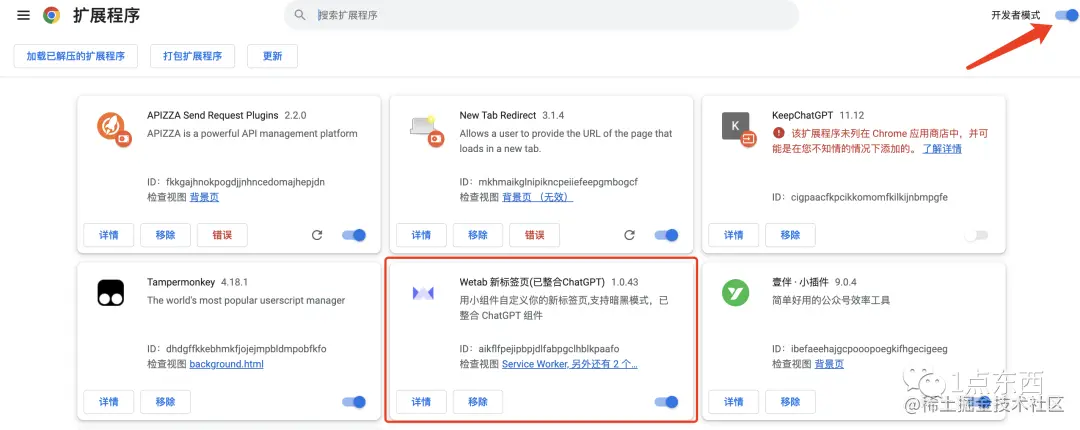
Task: Disable the Wetab extension toggle
Action: pos(667,402)
